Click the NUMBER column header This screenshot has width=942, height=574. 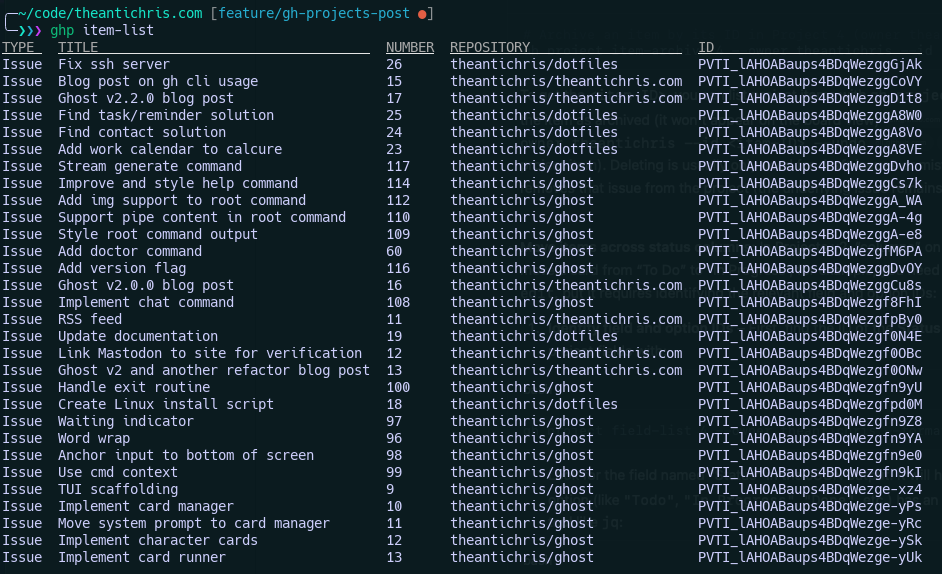[410, 47]
